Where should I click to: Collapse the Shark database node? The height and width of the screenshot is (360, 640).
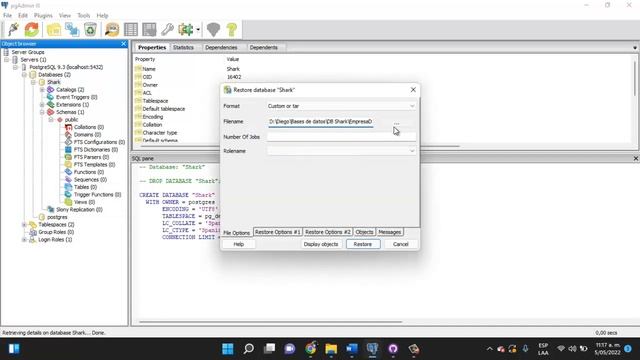click(33, 82)
